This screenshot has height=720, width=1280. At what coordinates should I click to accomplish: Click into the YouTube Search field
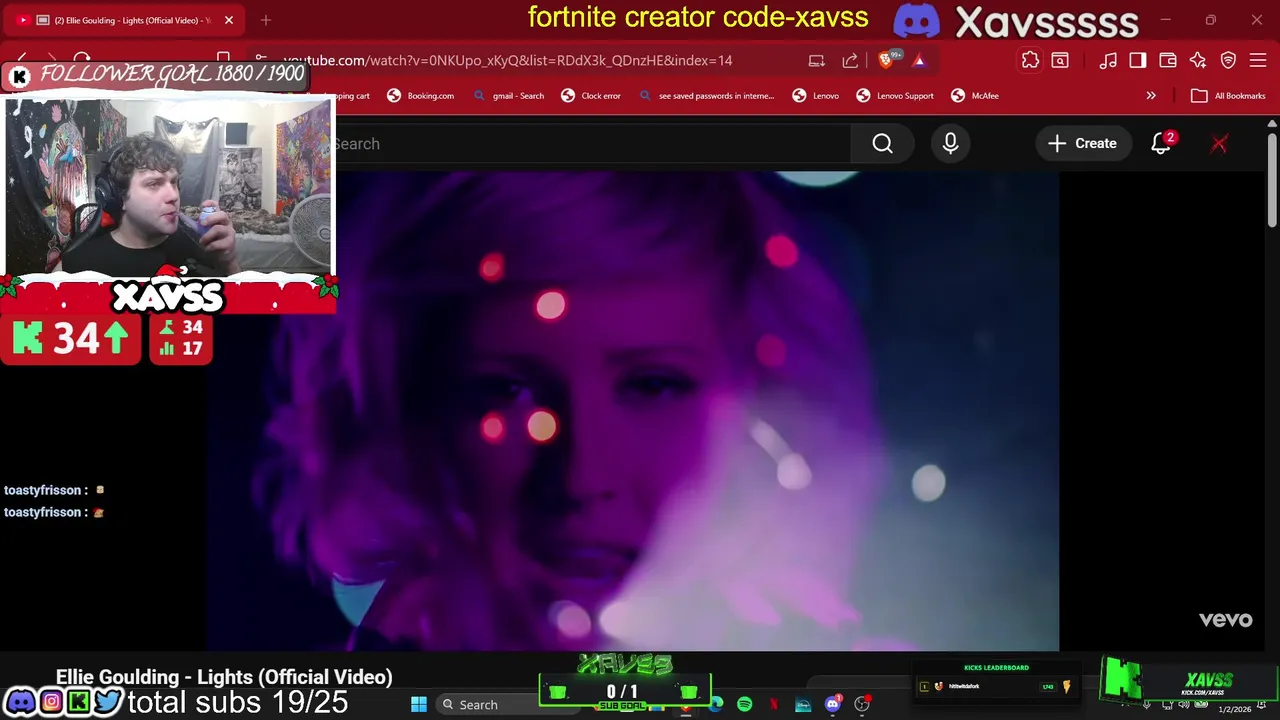[x=592, y=144]
